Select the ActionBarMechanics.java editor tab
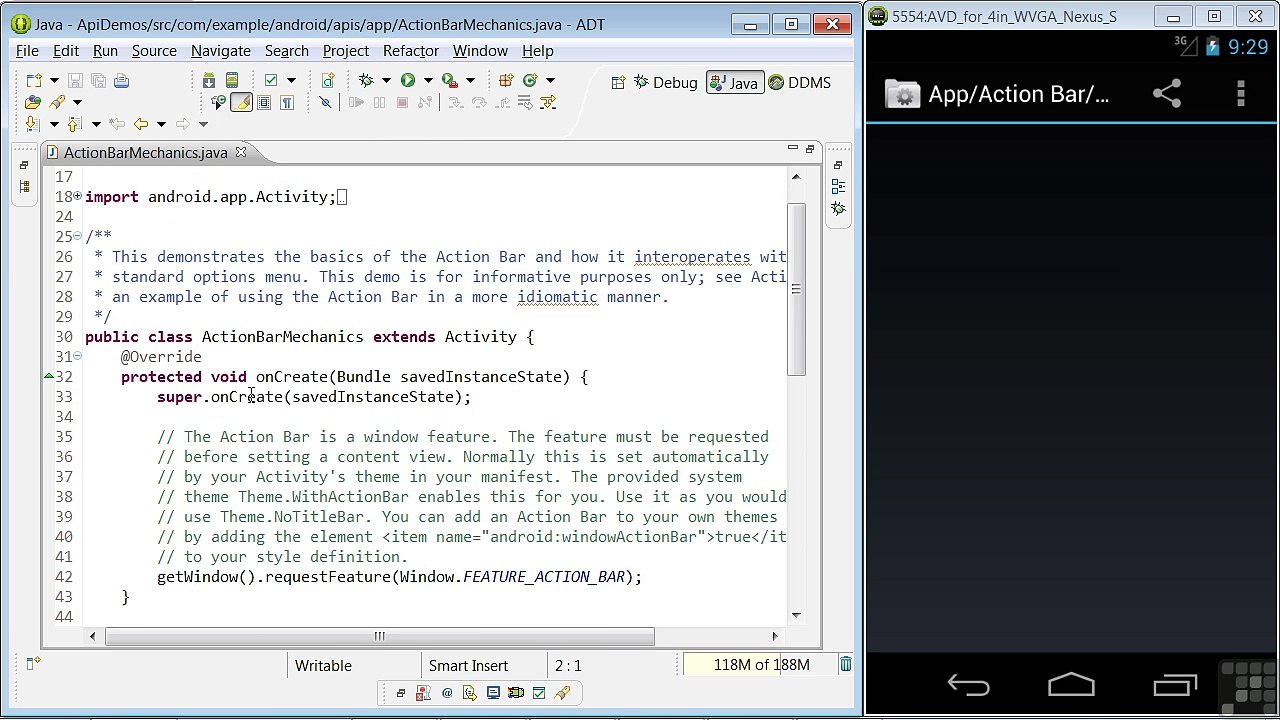 pos(145,153)
